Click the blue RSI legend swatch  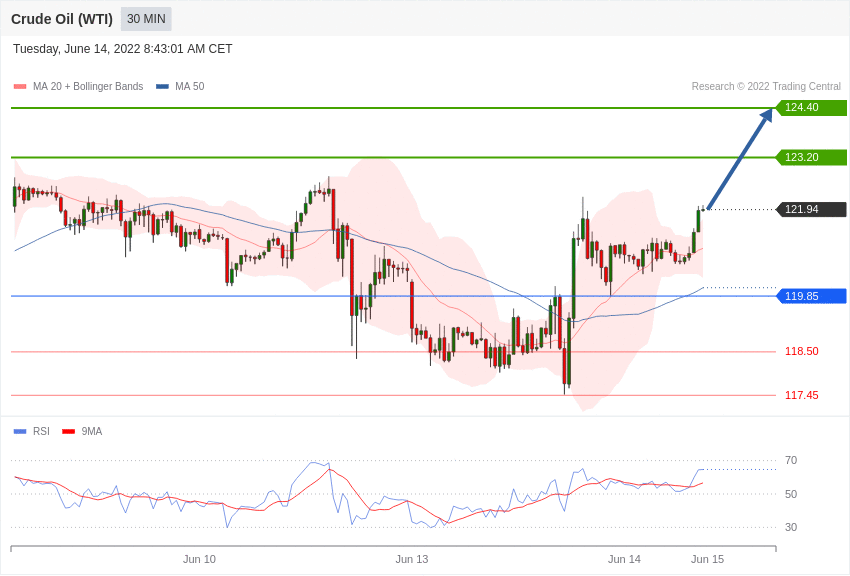point(20,431)
